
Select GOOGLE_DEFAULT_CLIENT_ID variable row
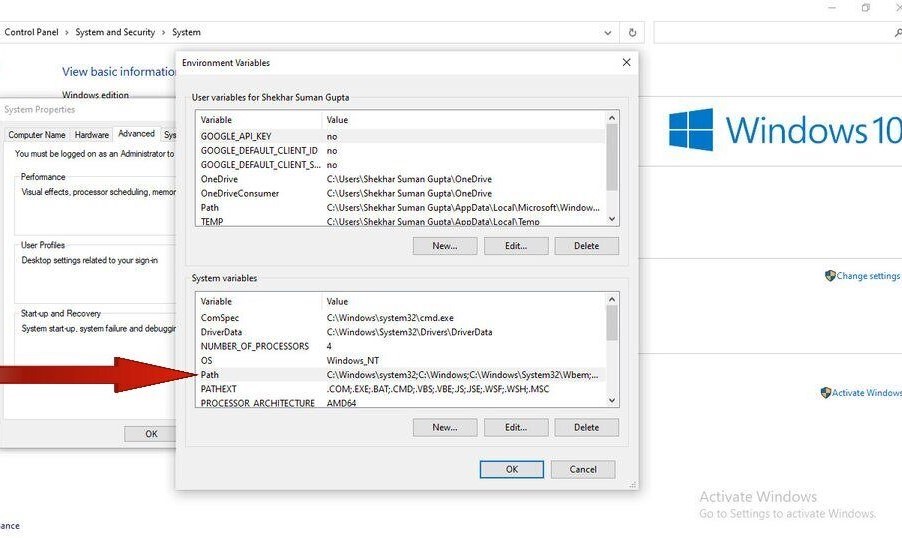400,151
